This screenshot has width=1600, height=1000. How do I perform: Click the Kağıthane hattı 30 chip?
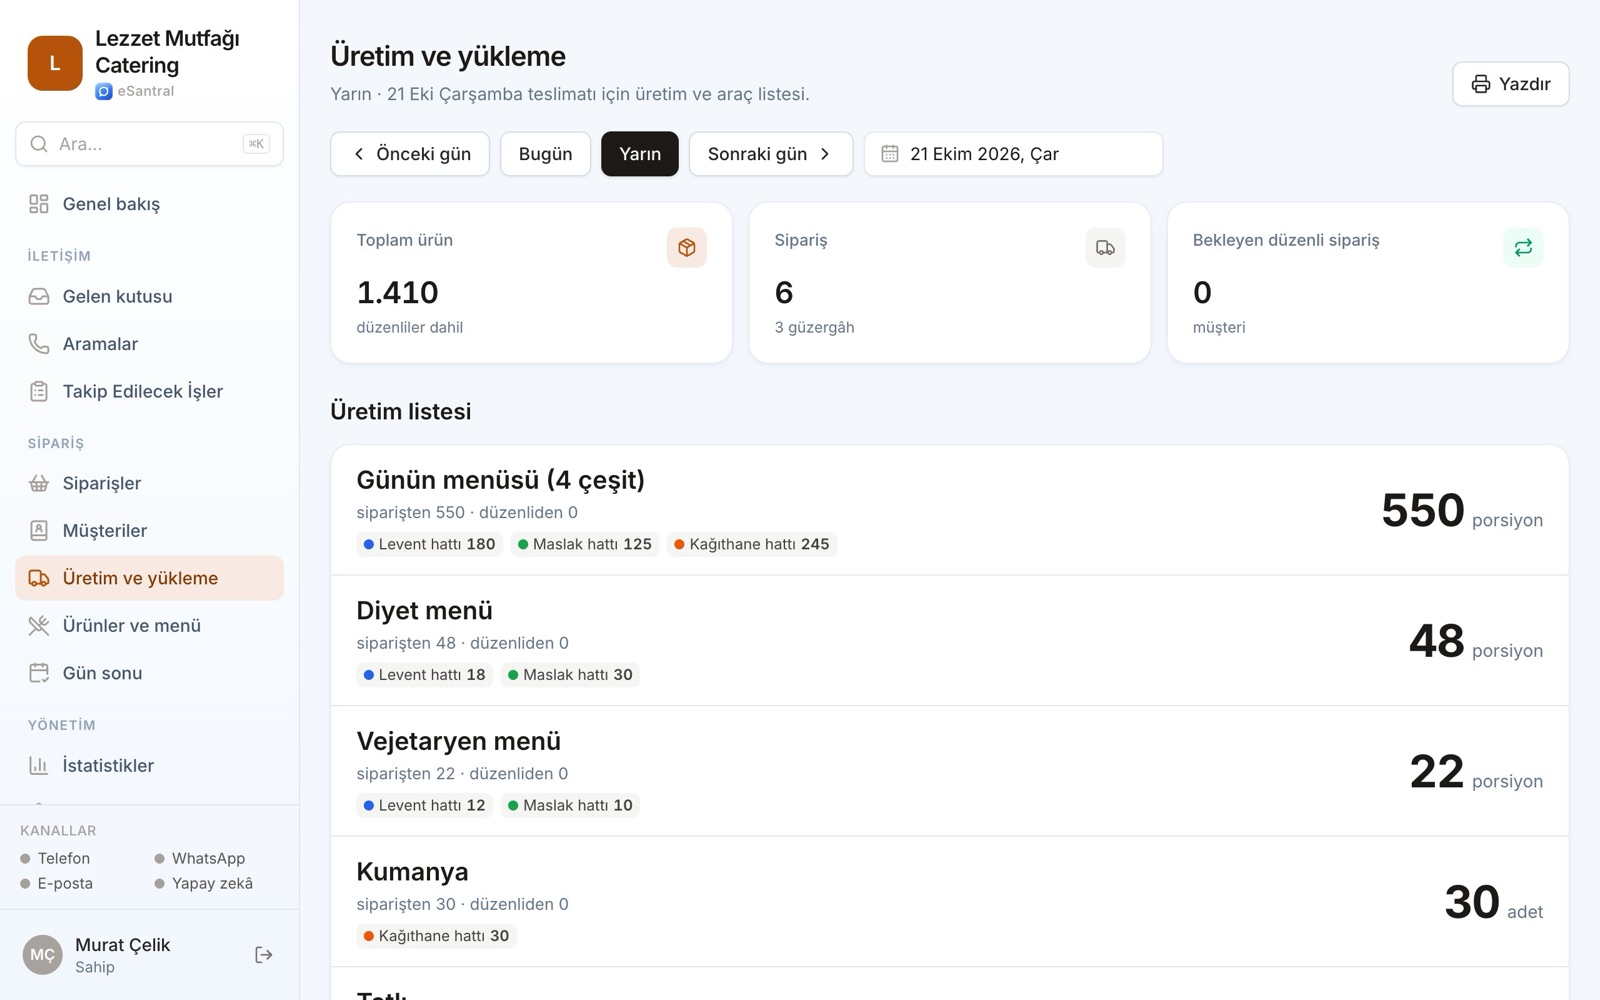click(x=436, y=936)
